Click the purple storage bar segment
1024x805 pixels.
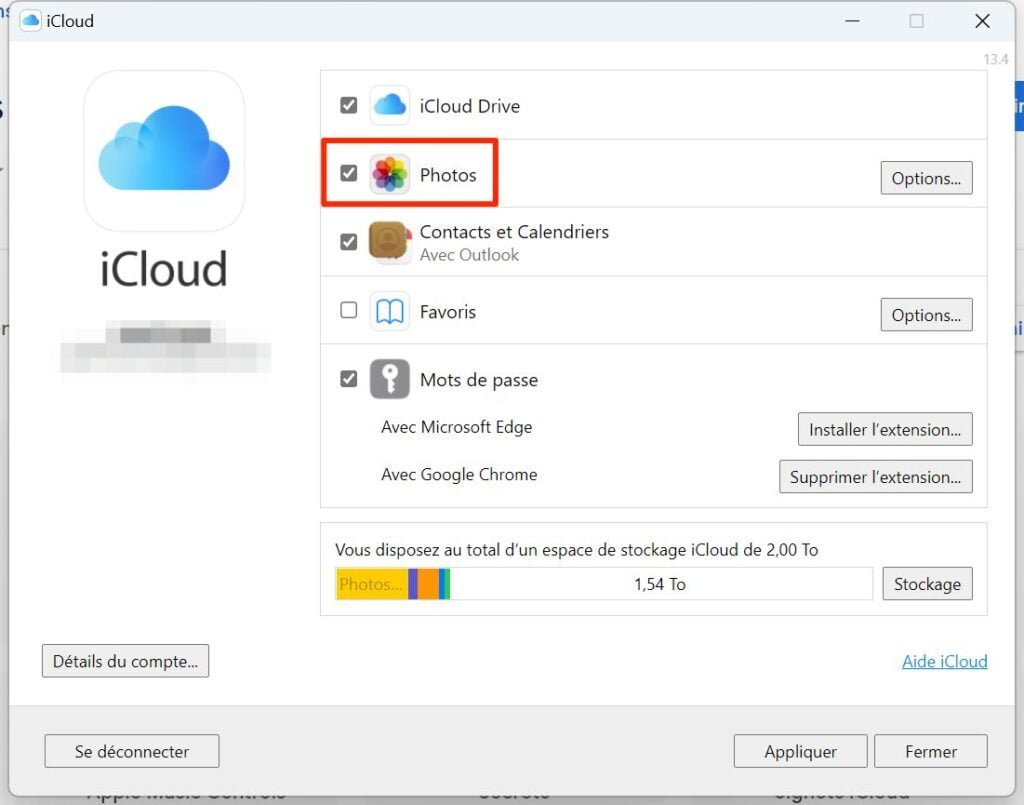[x=413, y=584]
